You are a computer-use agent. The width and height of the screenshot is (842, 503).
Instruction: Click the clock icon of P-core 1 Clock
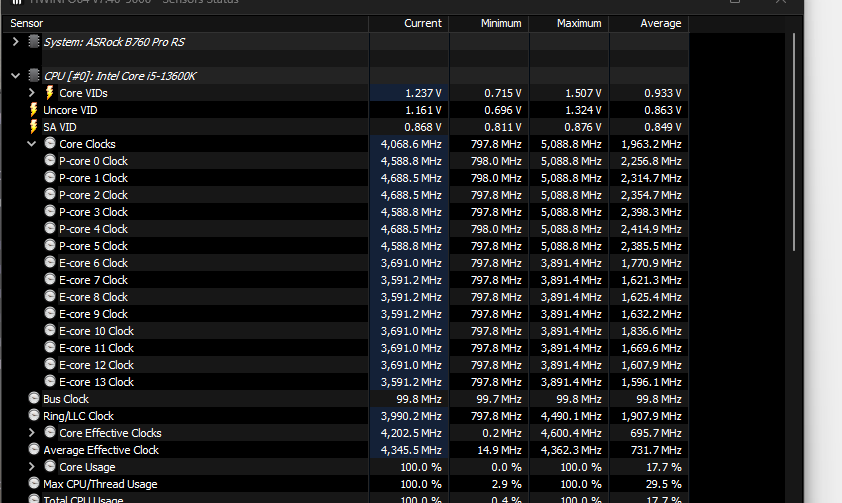50,177
